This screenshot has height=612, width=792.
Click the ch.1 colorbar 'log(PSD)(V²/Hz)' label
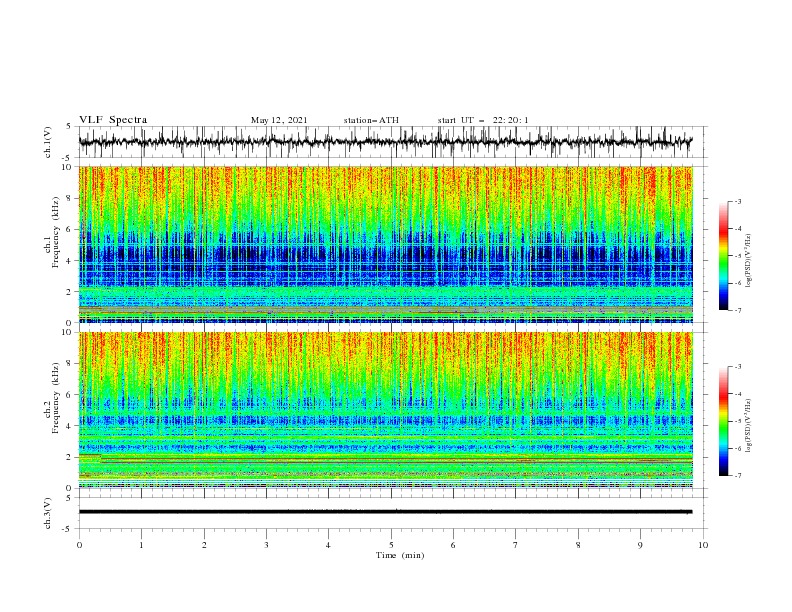(x=749, y=261)
